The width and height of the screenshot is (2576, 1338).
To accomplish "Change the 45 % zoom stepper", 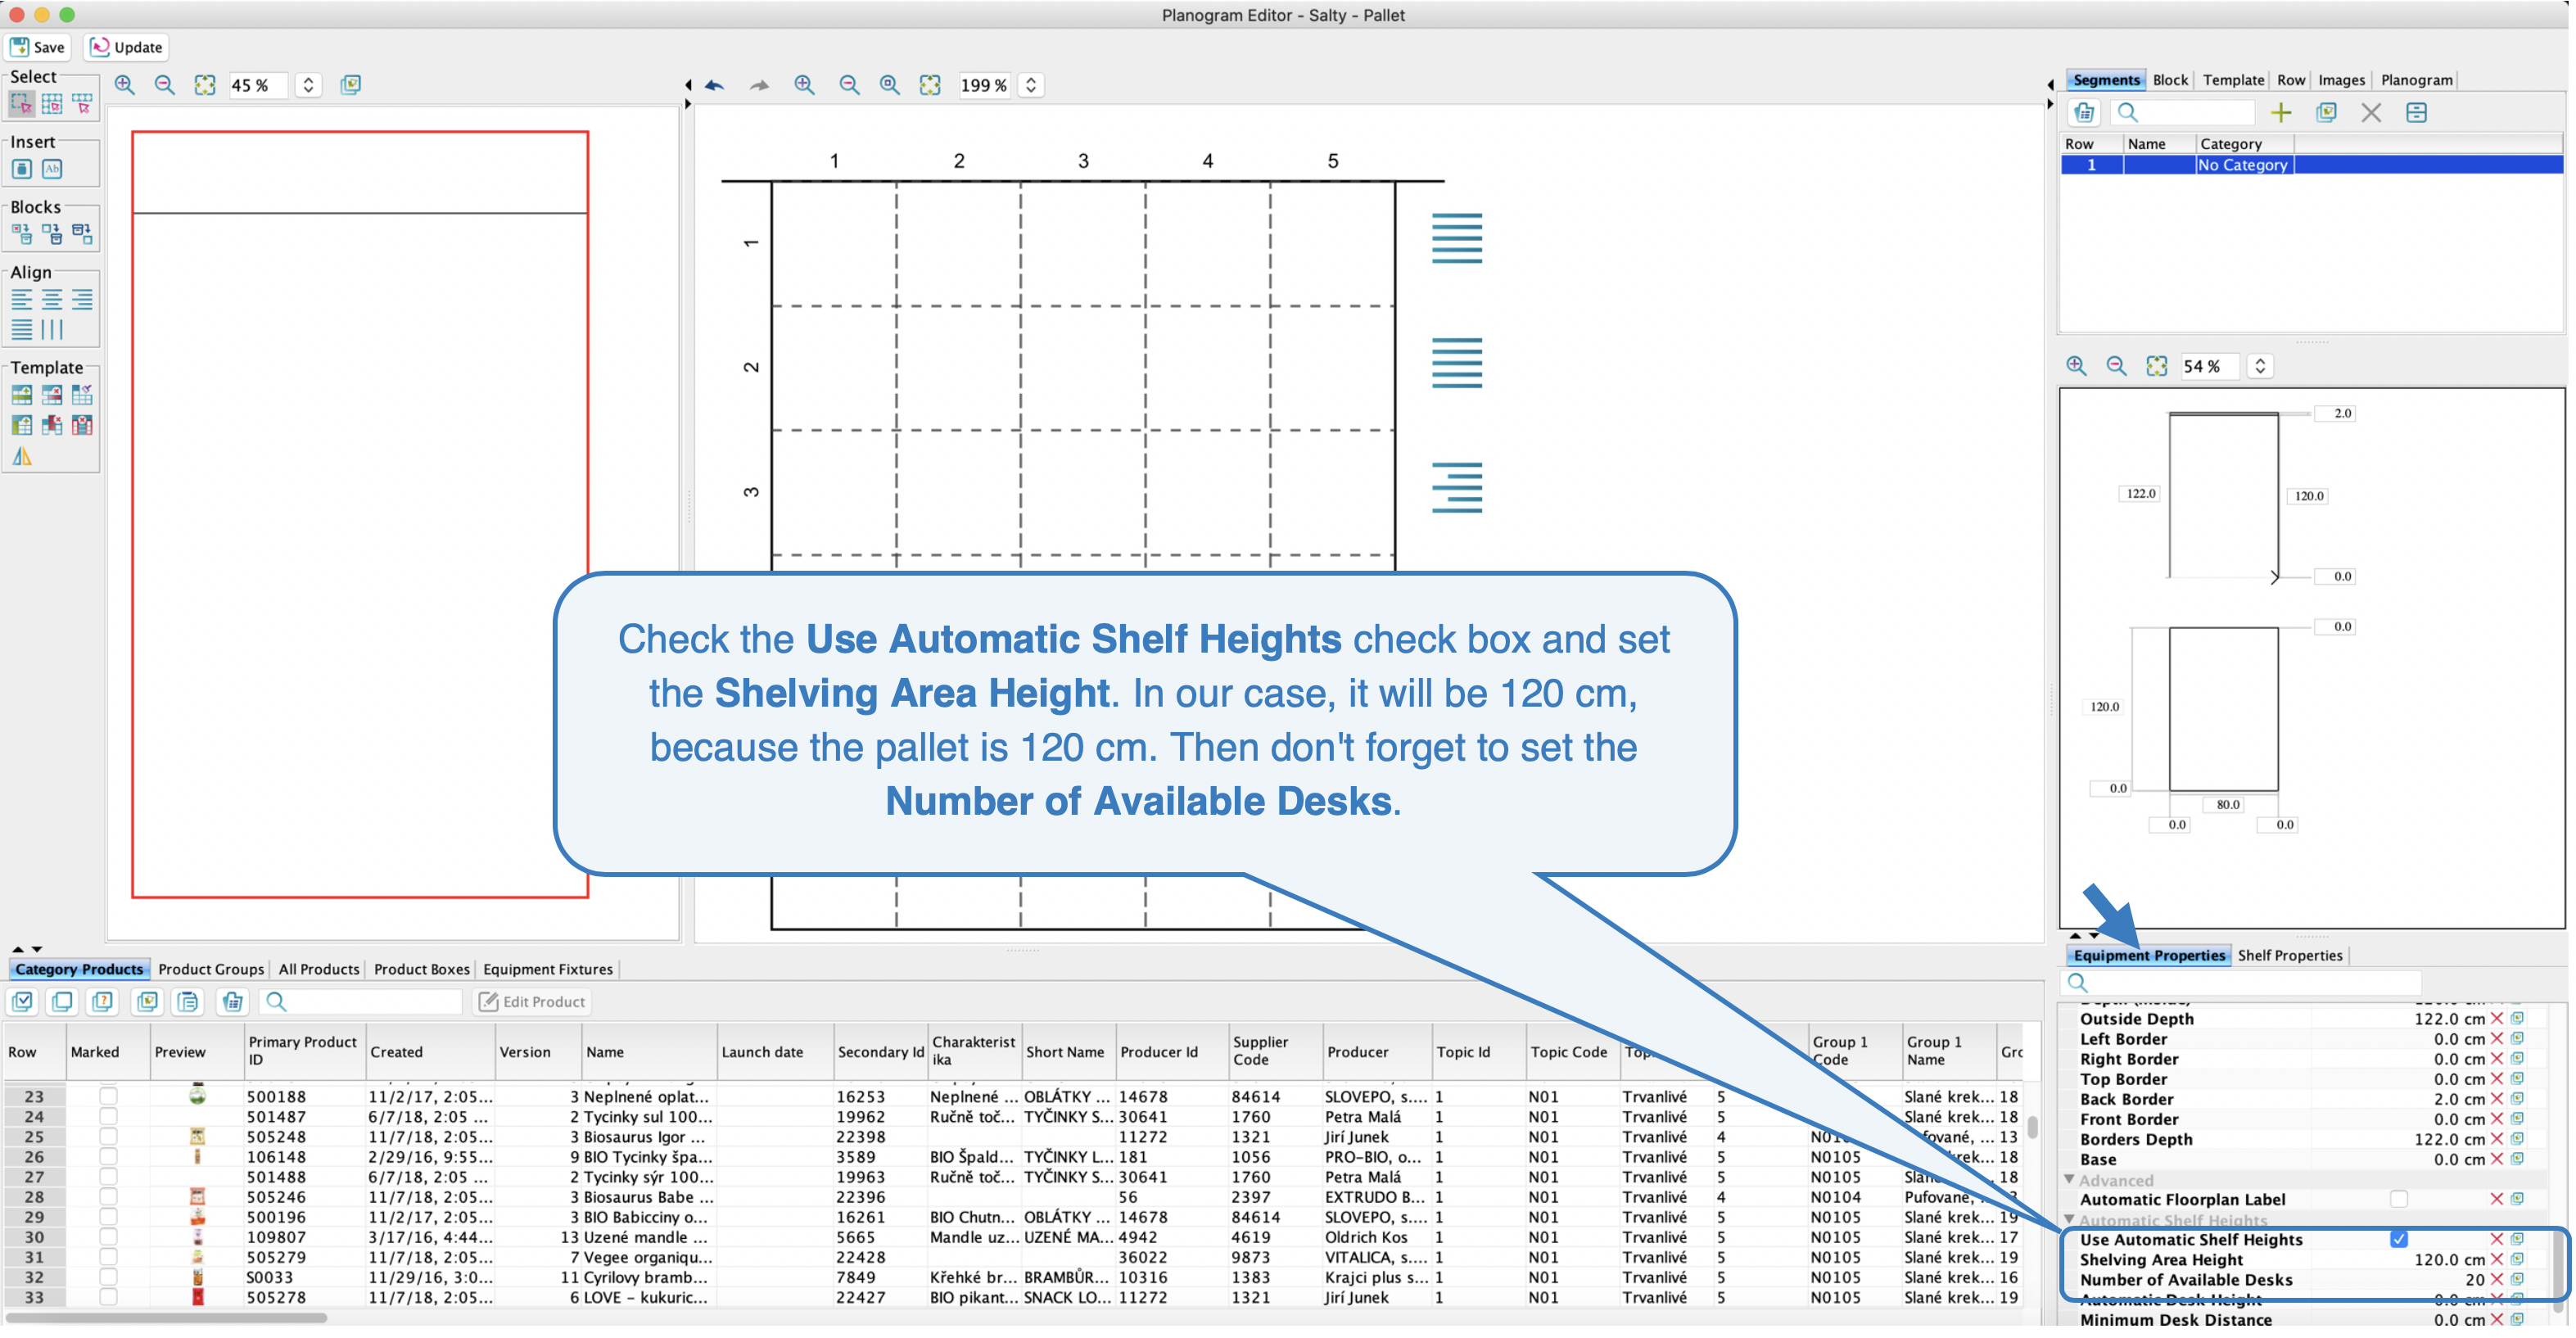I will (308, 85).
